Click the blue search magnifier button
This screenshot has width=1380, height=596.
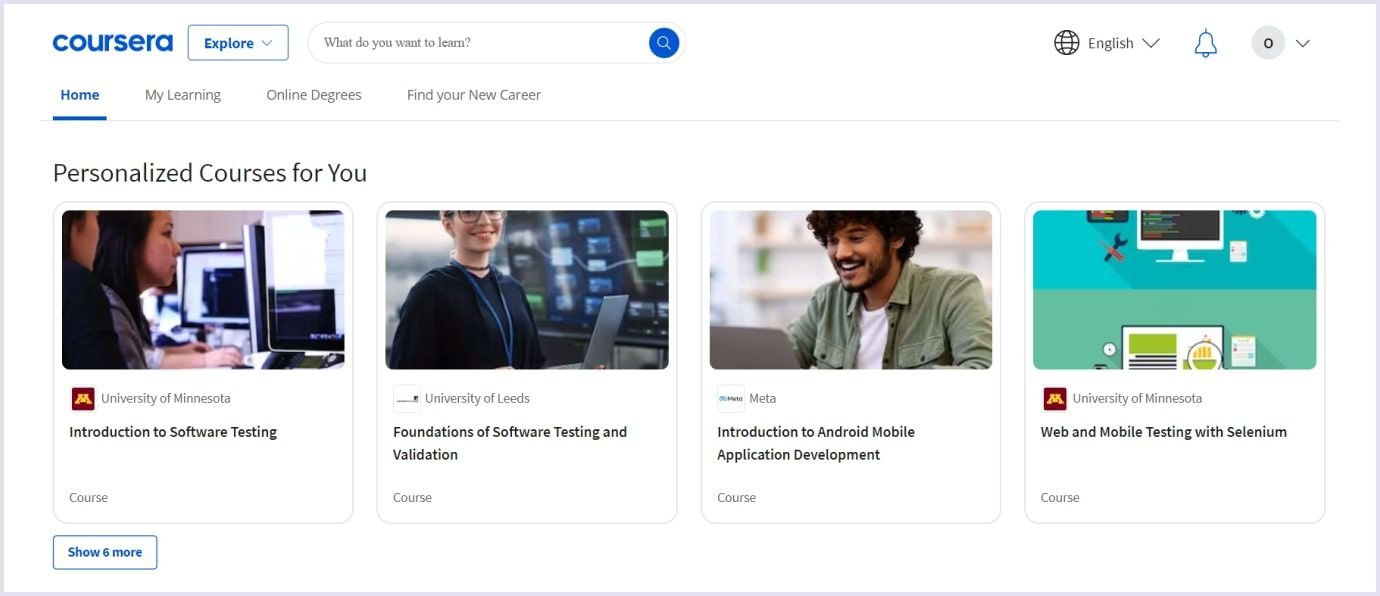pyautogui.click(x=664, y=43)
